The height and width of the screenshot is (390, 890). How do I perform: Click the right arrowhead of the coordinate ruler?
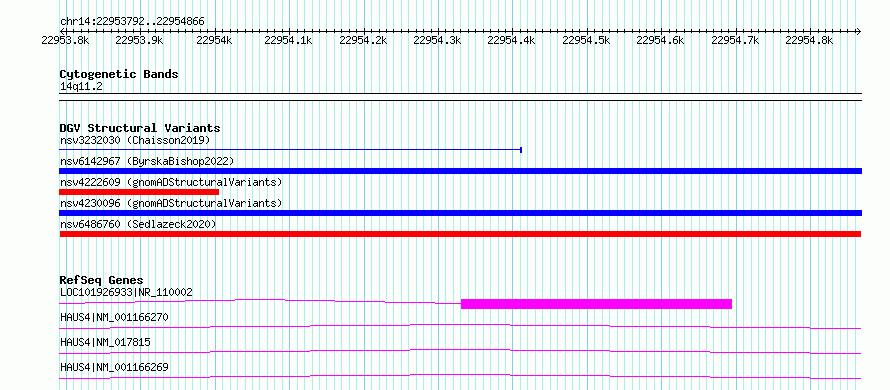(859, 31)
